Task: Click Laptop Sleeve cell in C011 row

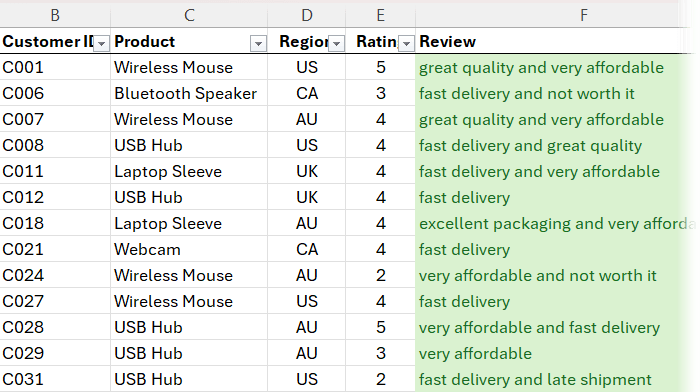Action: point(189,171)
